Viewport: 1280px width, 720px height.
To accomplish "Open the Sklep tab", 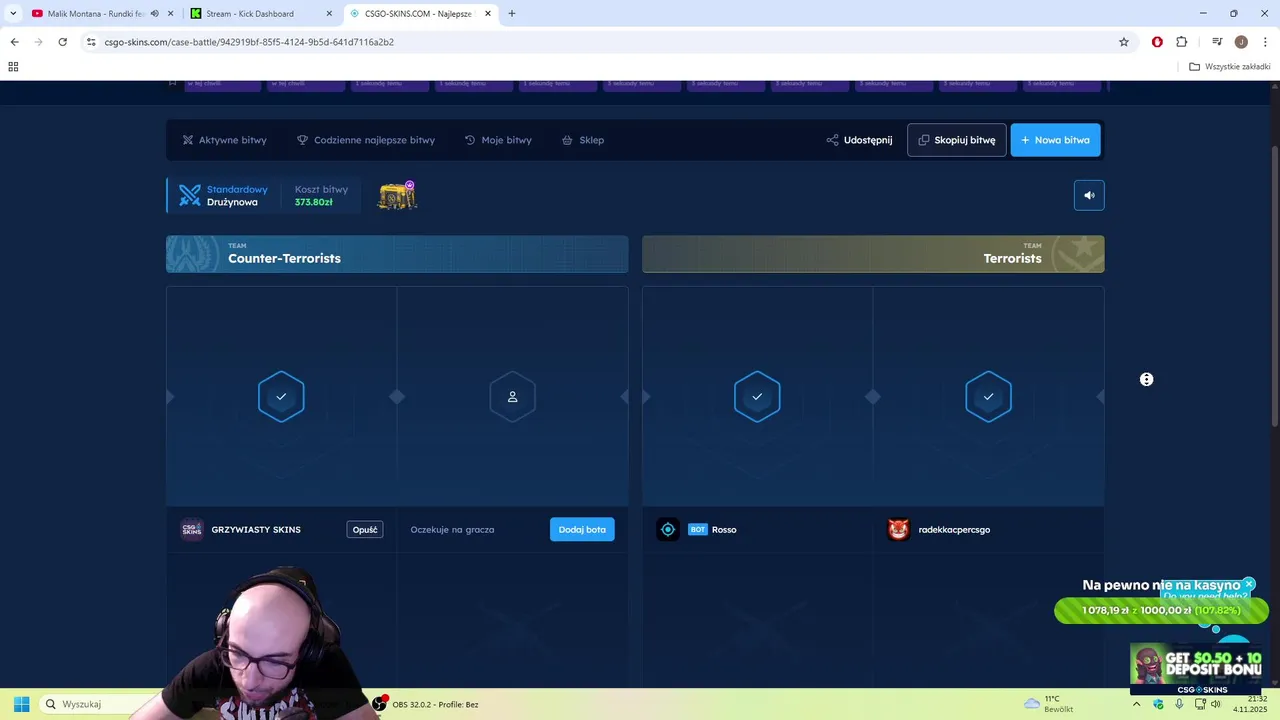I will (583, 140).
